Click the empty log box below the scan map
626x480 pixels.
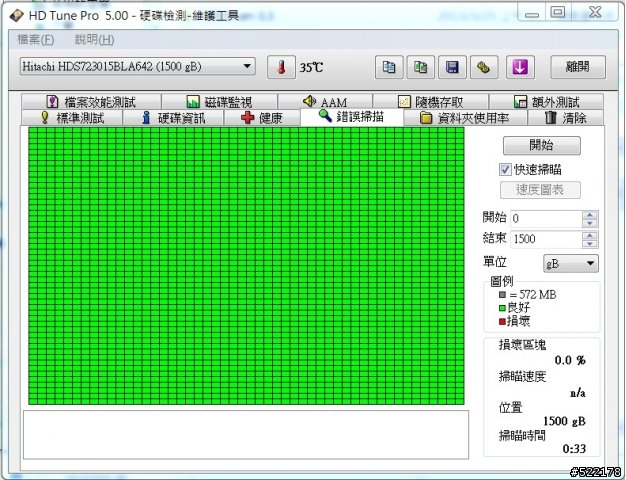pyautogui.click(x=246, y=434)
